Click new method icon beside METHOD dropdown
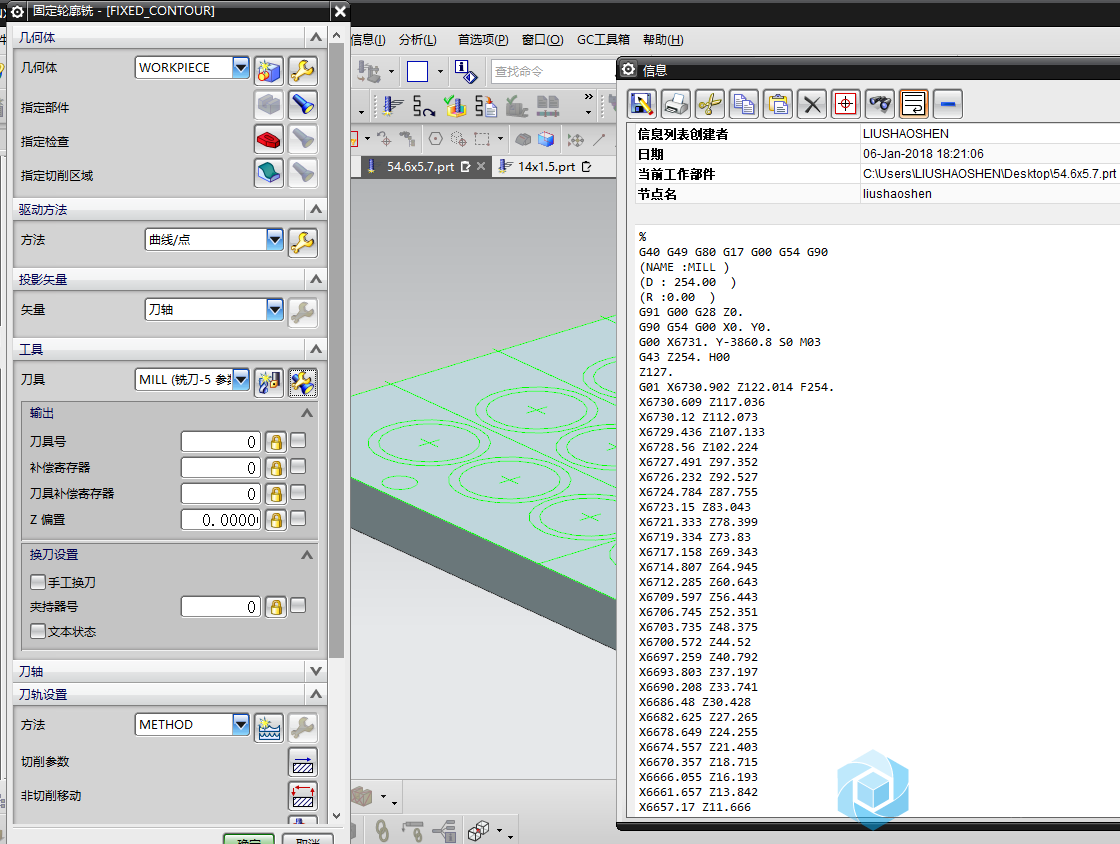This screenshot has height=844, width=1120. [269, 728]
